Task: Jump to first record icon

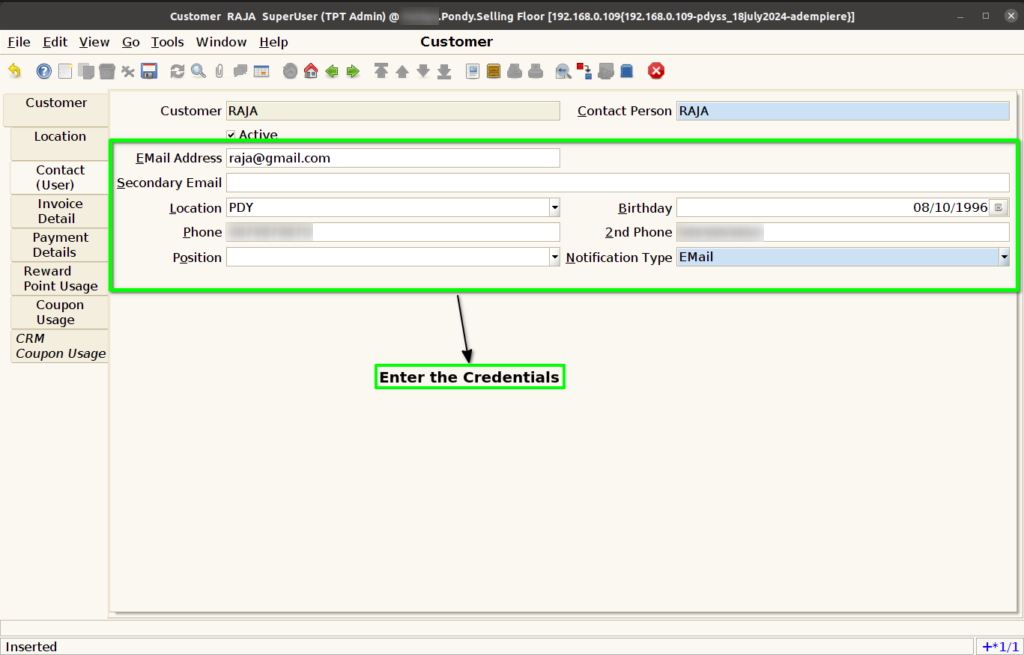Action: [381, 71]
